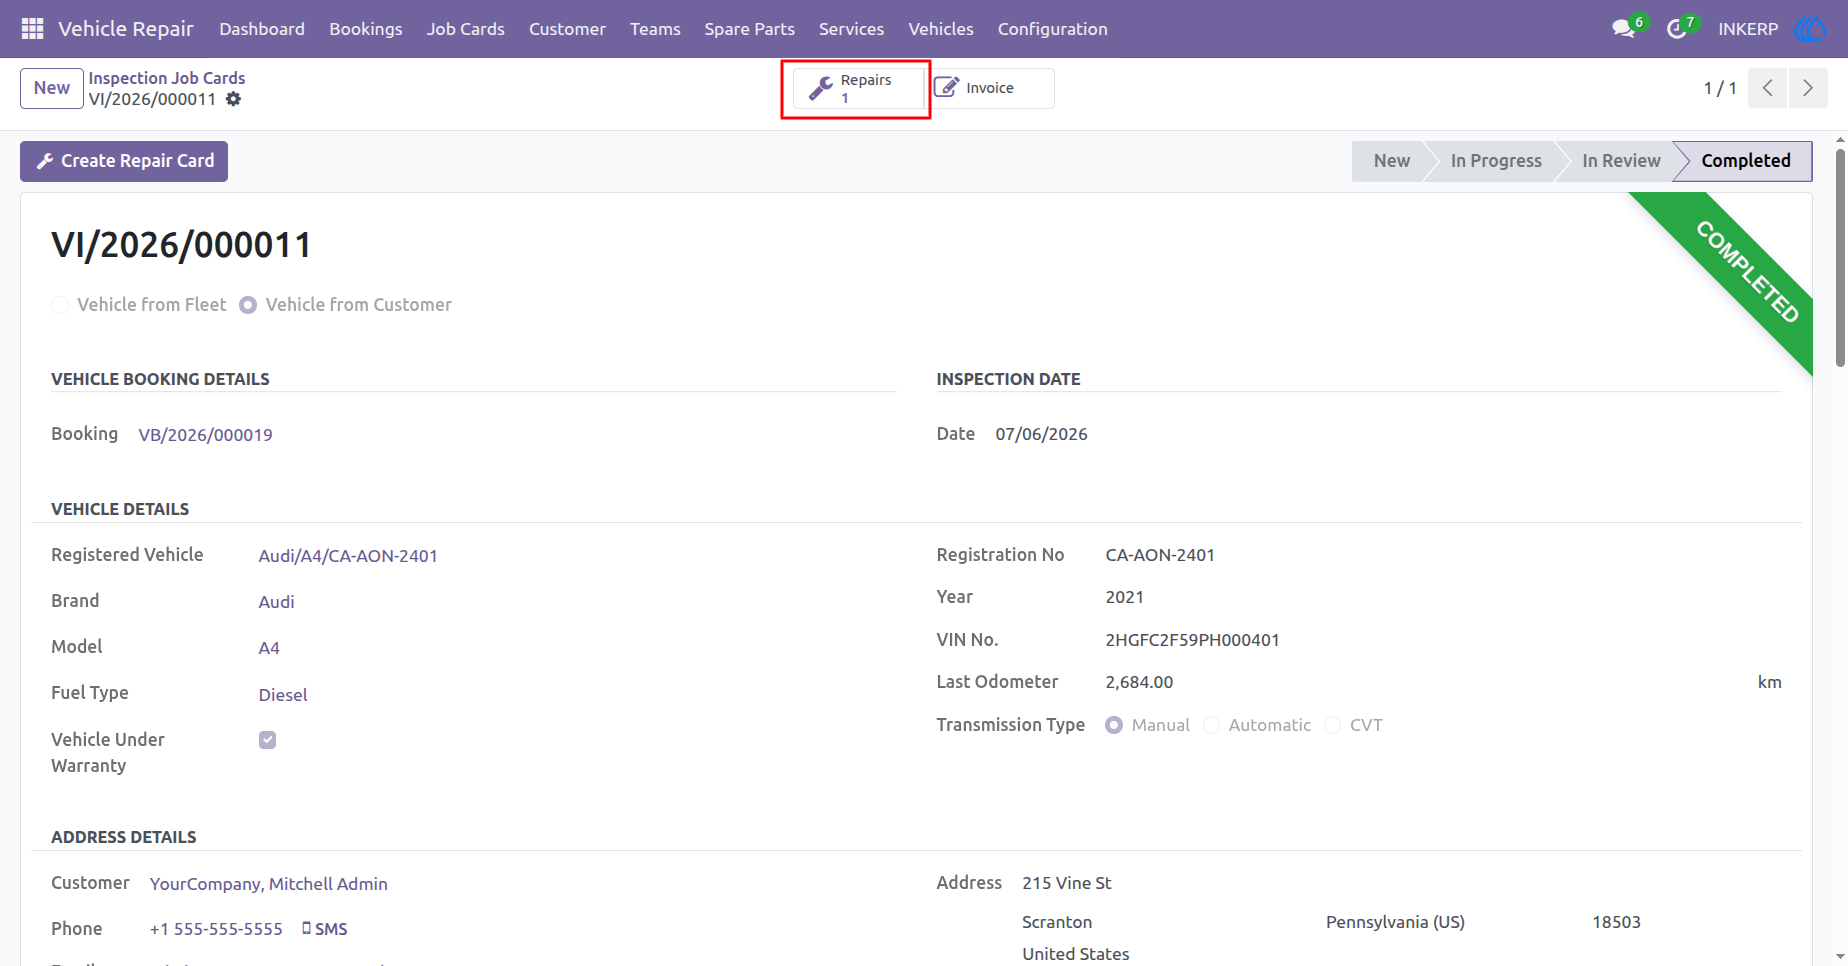Screen dimensions: 1848x966
Task: Open the Dashboard menu
Action: (x=262, y=29)
